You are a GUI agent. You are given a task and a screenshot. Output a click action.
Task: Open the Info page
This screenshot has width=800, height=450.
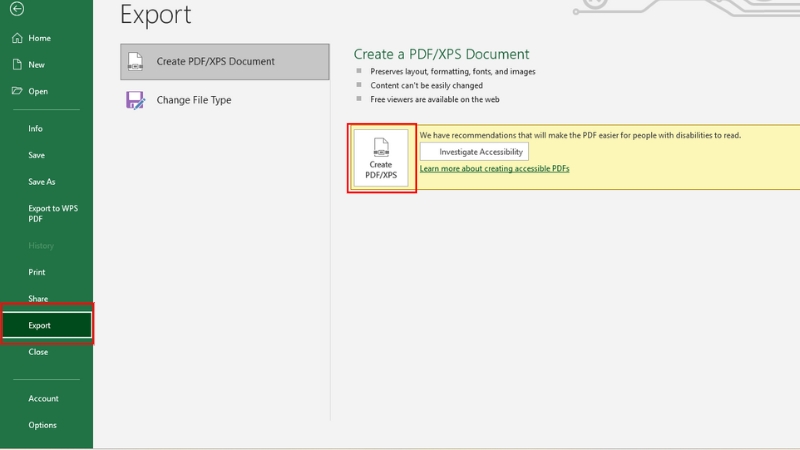[x=35, y=129]
